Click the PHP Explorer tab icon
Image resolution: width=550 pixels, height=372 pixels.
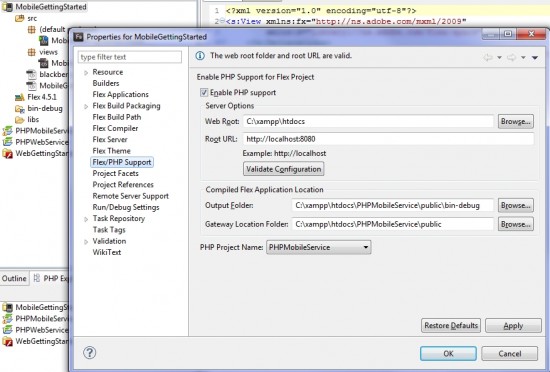coord(37,278)
